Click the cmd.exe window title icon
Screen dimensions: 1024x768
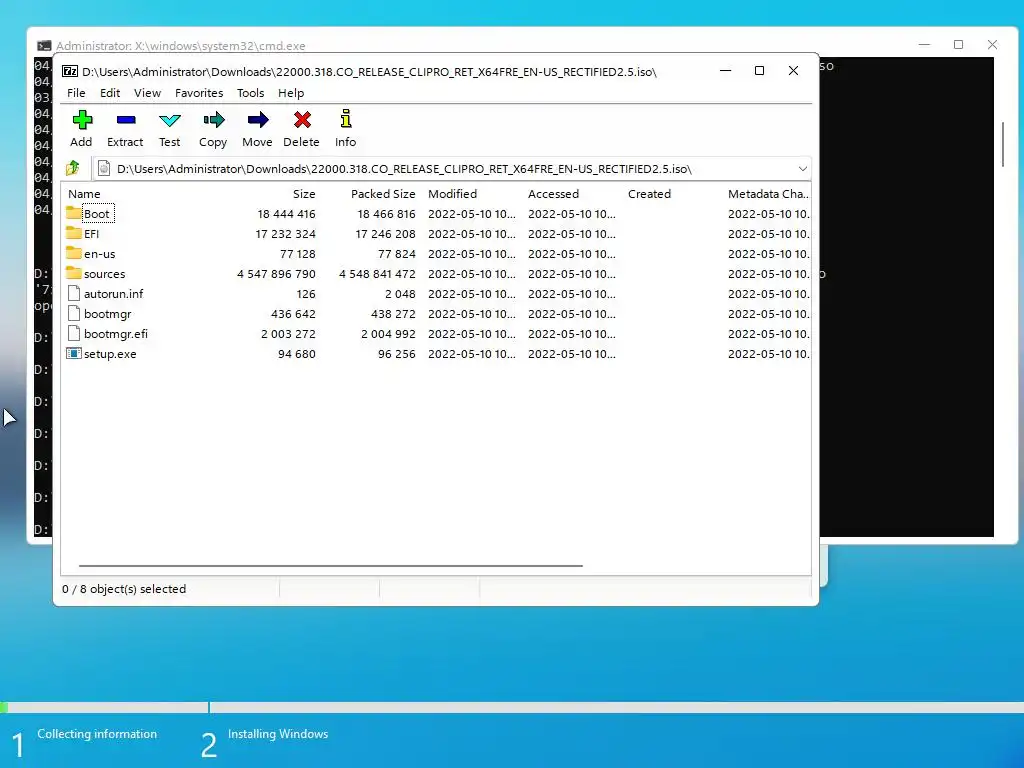(44, 46)
